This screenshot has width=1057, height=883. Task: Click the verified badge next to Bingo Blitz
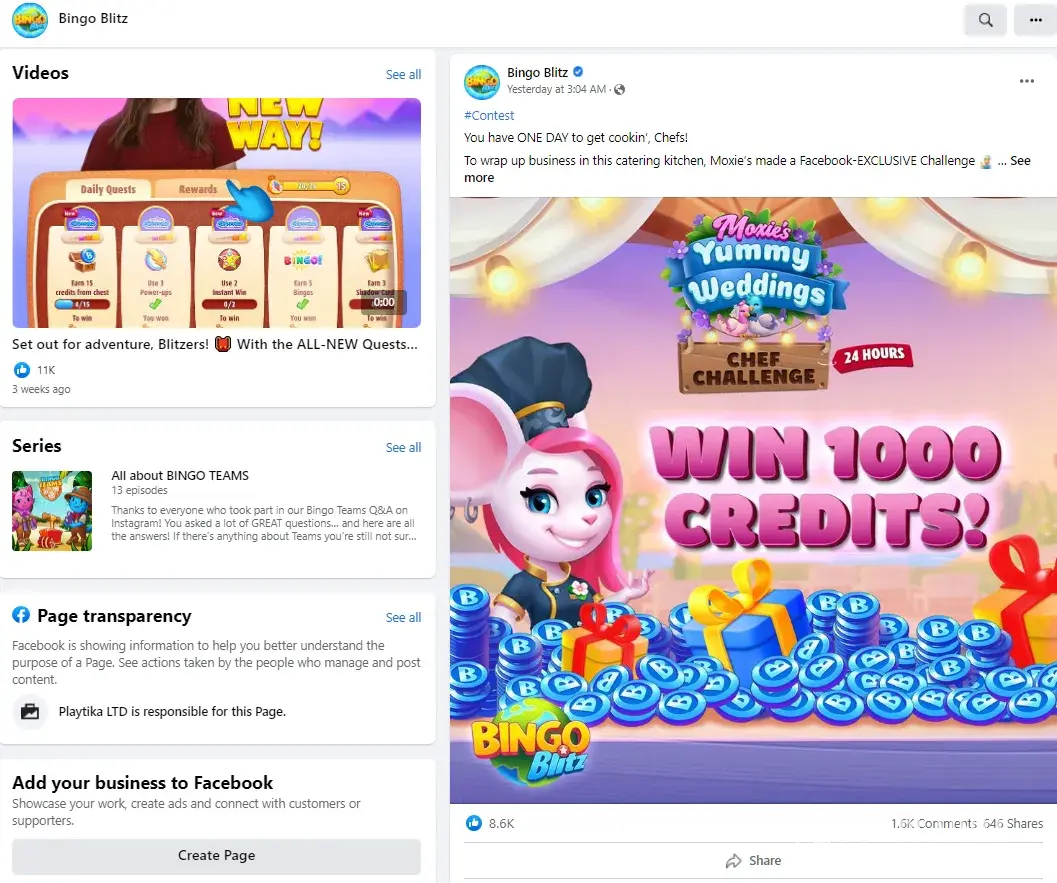click(578, 71)
